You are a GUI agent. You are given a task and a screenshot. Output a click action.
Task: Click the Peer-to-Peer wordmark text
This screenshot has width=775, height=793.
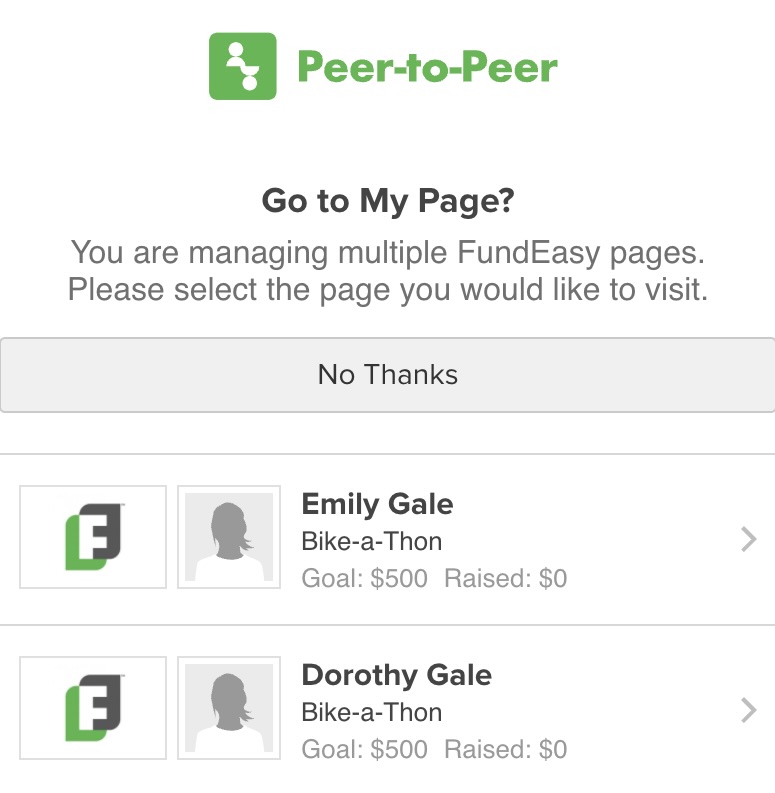pos(427,67)
